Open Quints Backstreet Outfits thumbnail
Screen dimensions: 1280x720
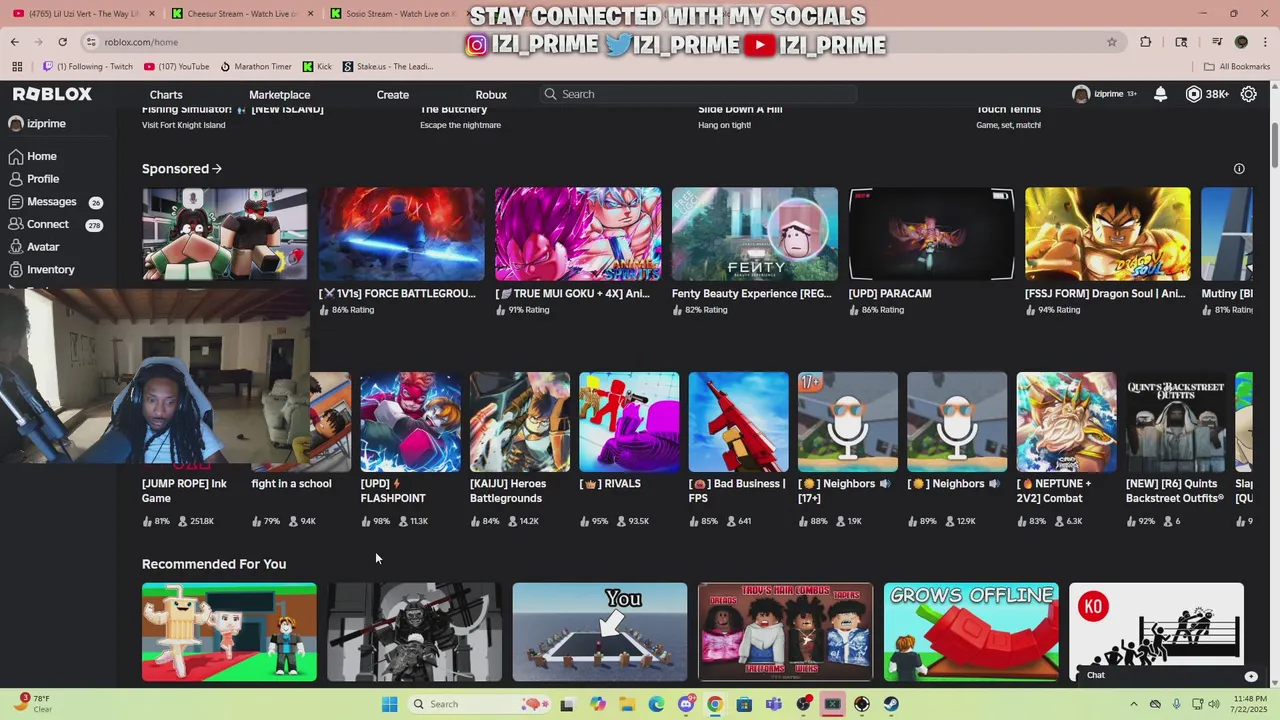(x=1176, y=422)
